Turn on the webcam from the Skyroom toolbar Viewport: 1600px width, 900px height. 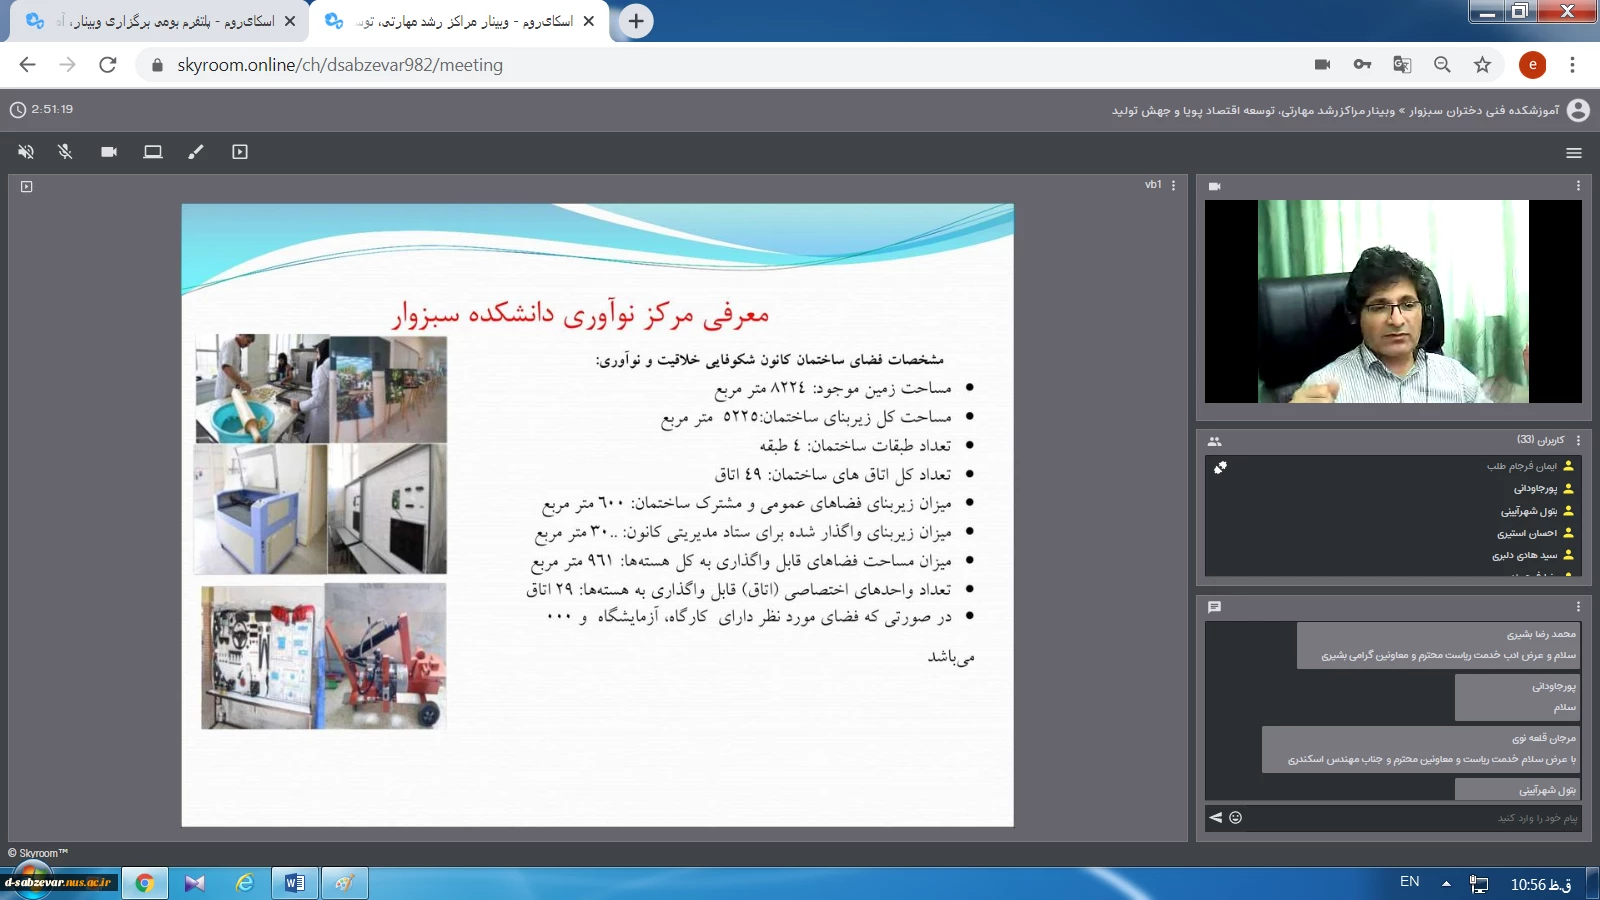109,152
